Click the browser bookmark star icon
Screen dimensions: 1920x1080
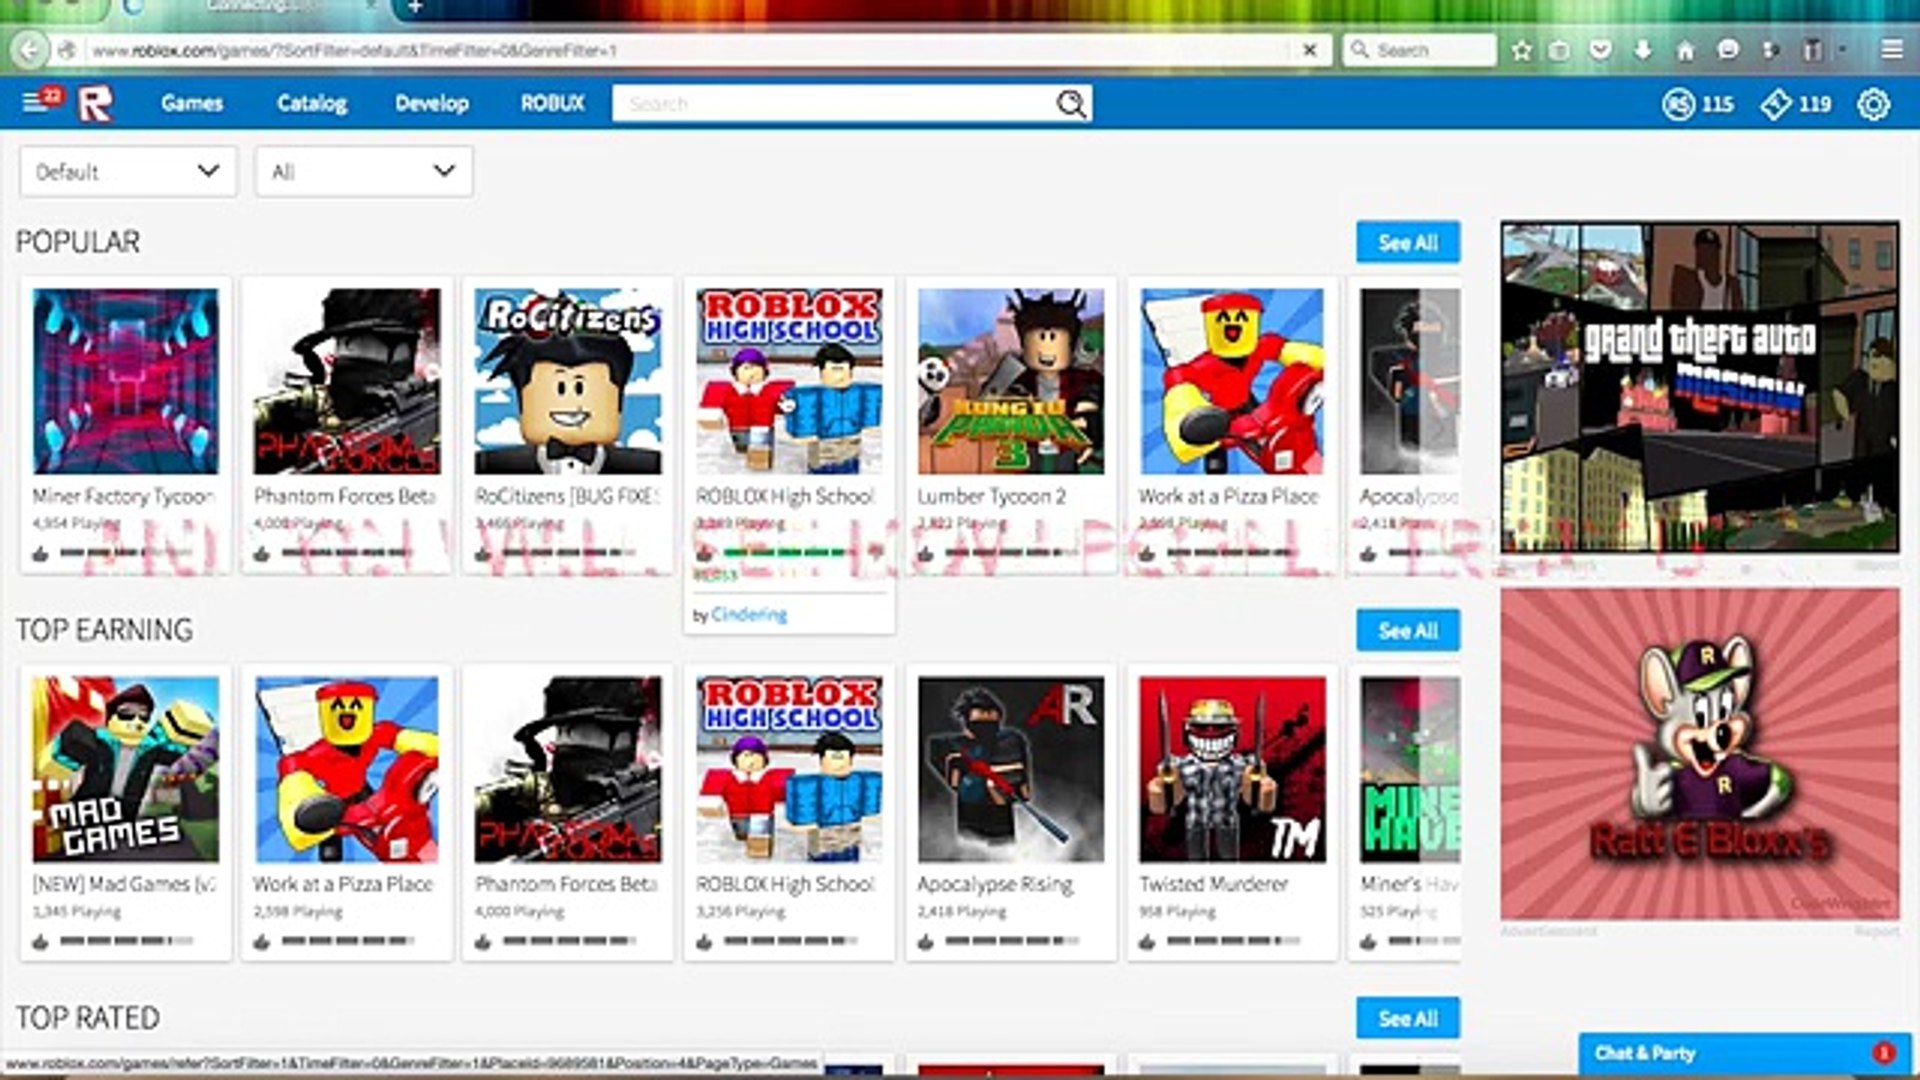click(1522, 50)
